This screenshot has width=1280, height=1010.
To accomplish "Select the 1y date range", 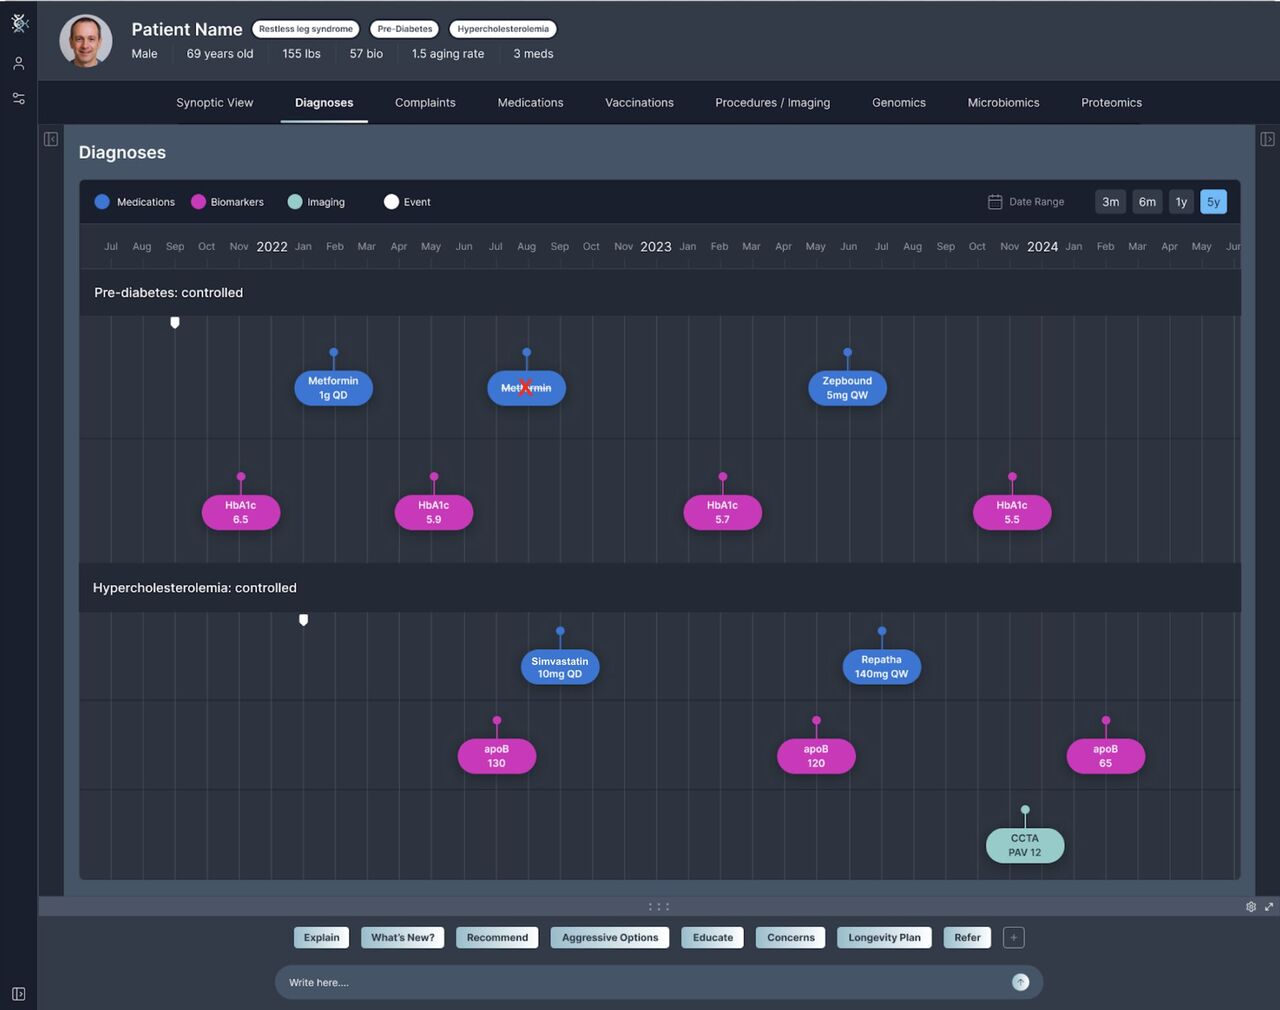I will [1181, 202].
